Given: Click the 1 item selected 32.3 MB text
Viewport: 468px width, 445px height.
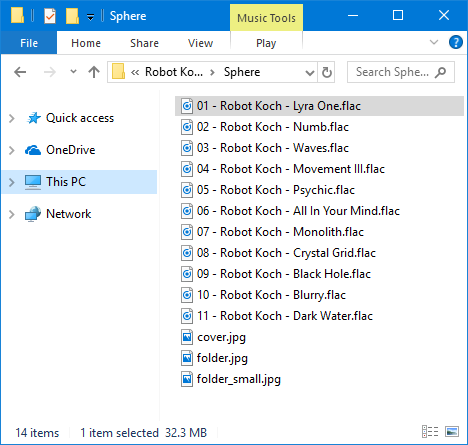Looking at the screenshot, I should pyautogui.click(x=144, y=433).
